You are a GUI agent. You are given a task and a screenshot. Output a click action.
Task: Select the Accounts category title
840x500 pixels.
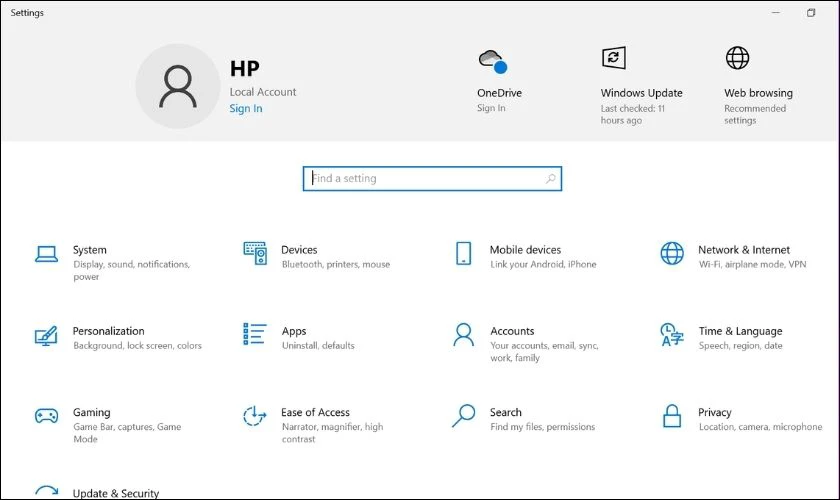pyautogui.click(x=512, y=331)
